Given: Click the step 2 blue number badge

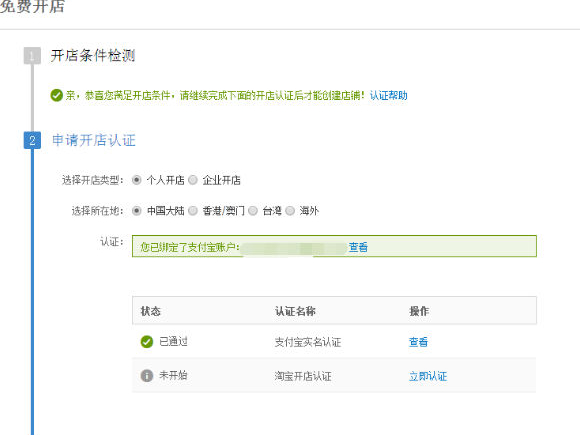Looking at the screenshot, I should point(32,140).
